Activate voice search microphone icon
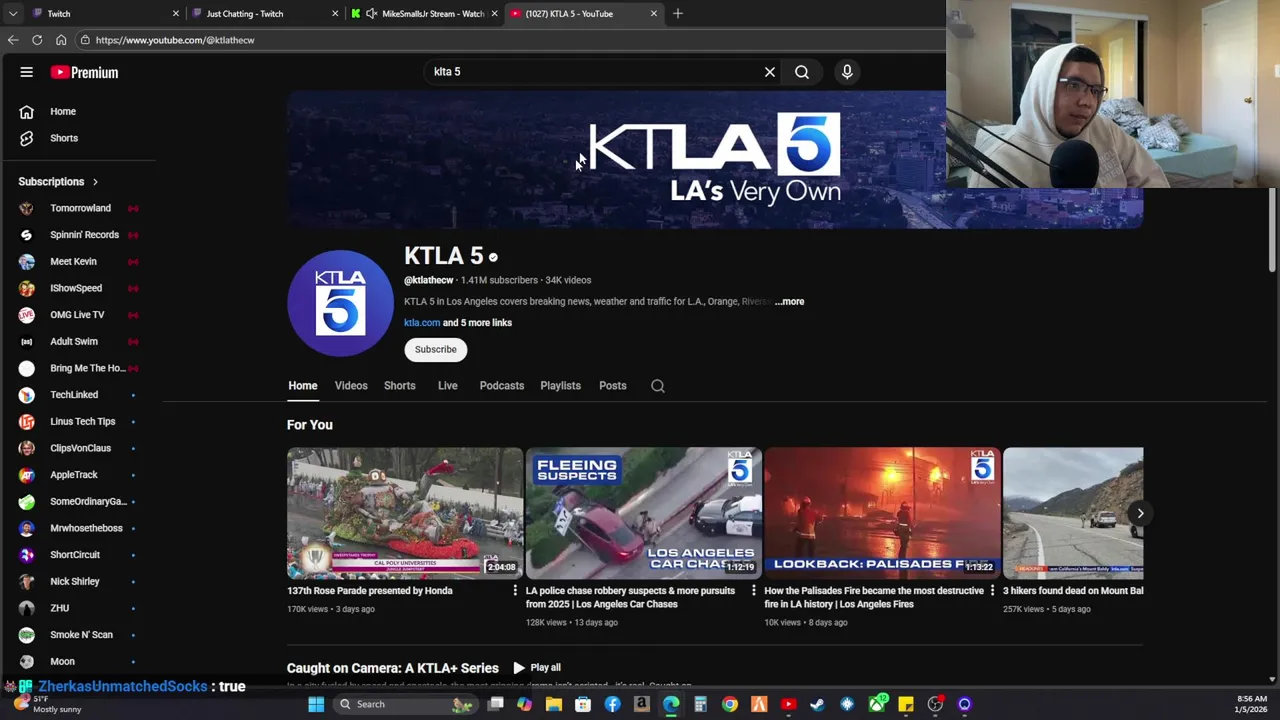The width and height of the screenshot is (1280, 720). (x=847, y=72)
